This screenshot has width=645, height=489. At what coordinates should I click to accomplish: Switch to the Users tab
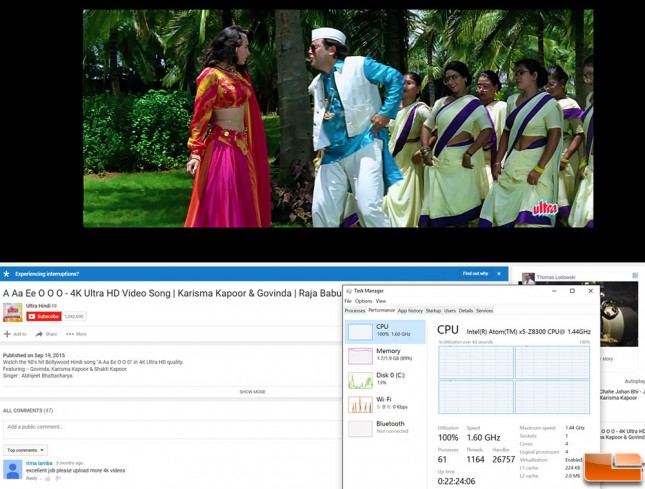tap(450, 311)
